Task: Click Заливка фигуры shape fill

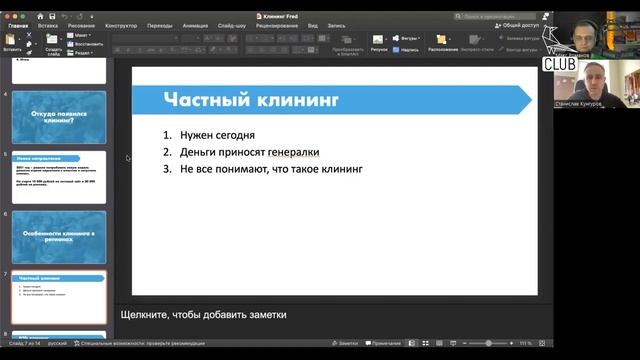Action: pos(519,38)
